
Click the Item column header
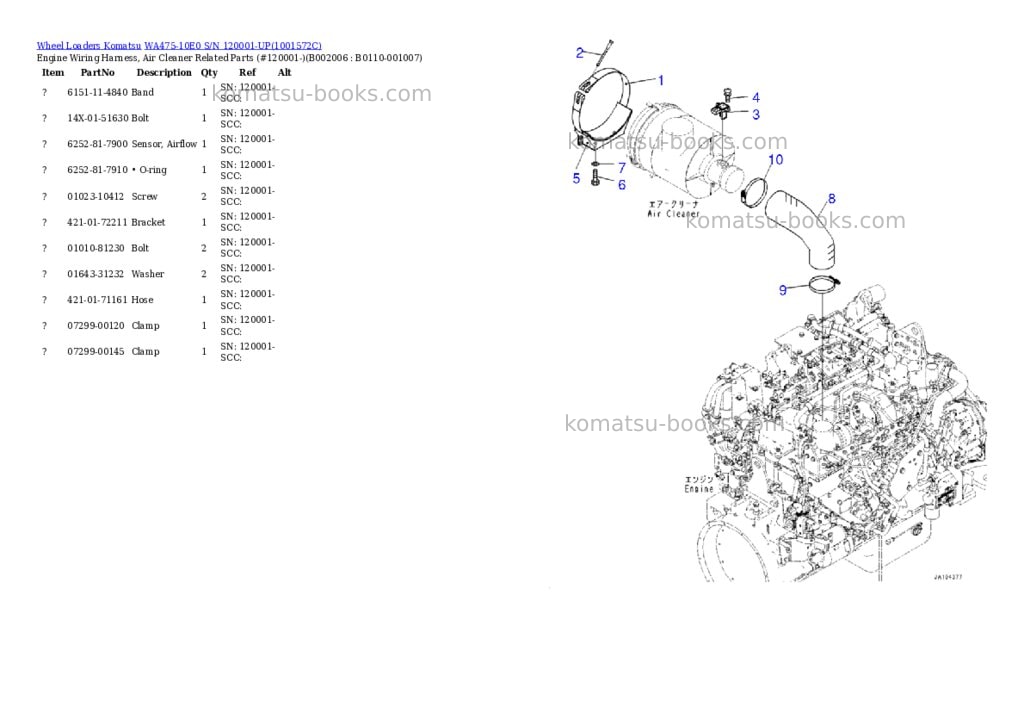pos(53,72)
